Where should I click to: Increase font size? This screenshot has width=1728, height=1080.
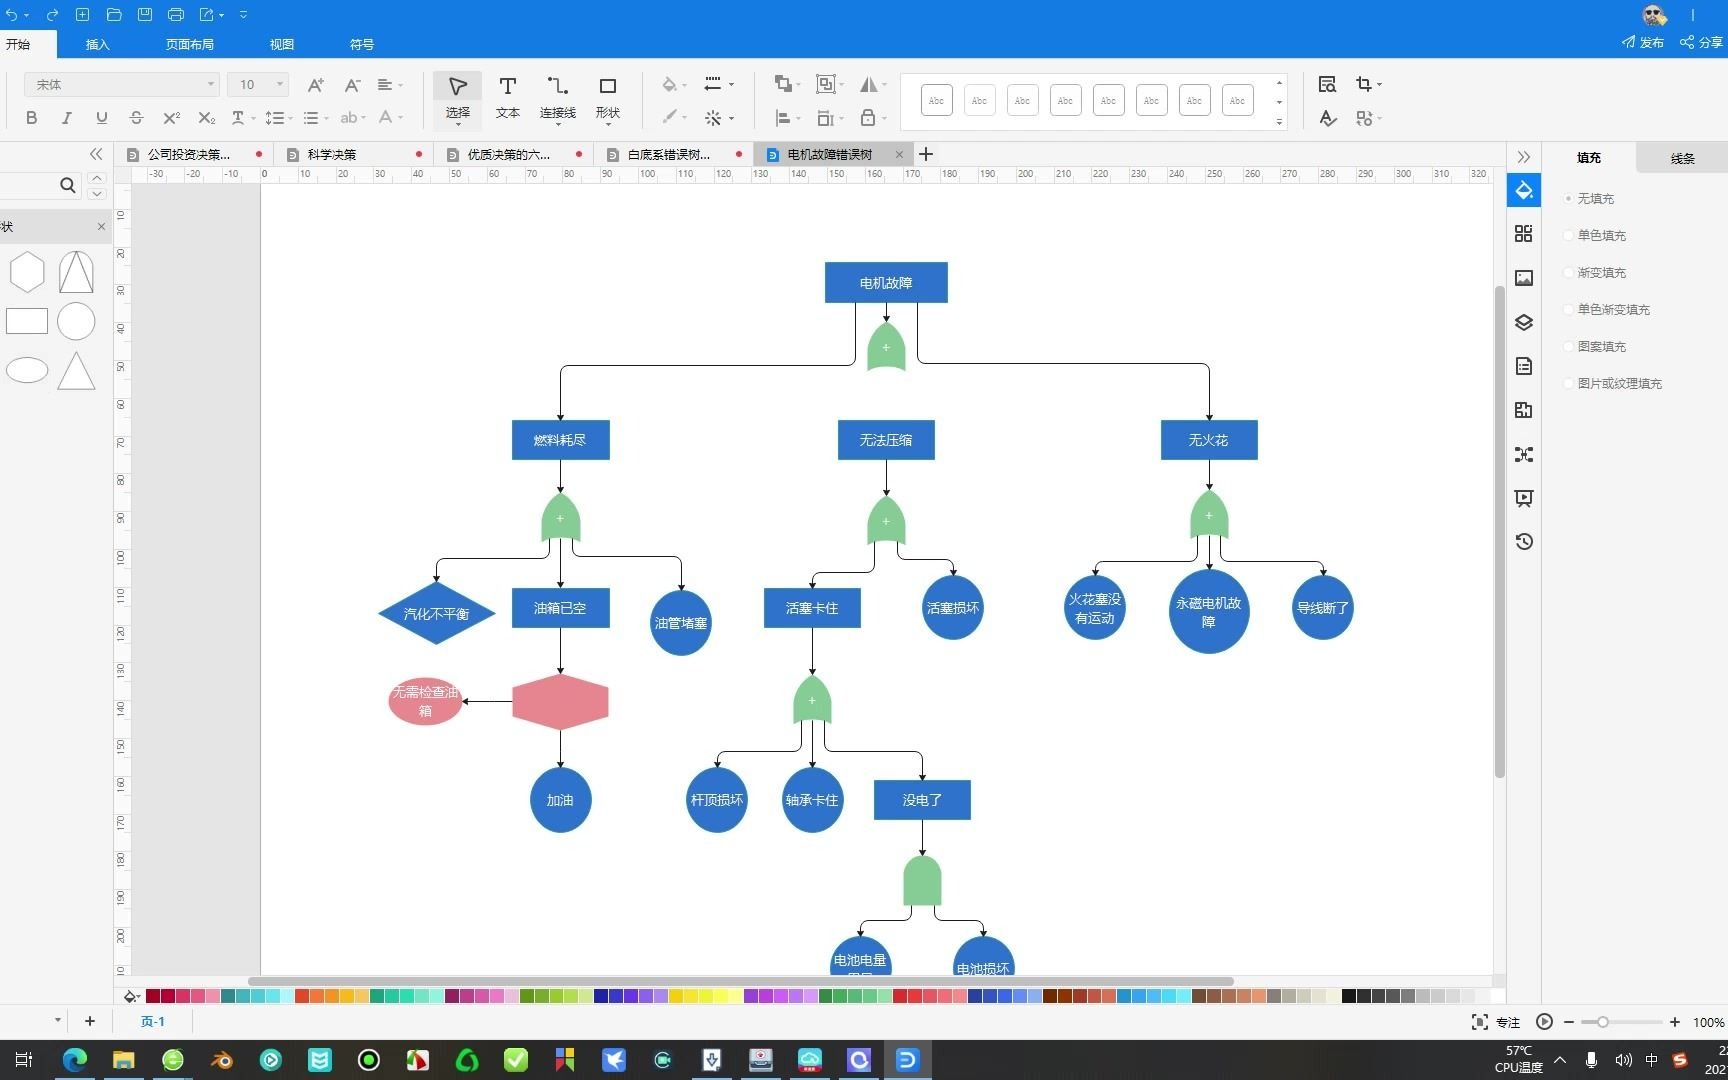click(315, 85)
